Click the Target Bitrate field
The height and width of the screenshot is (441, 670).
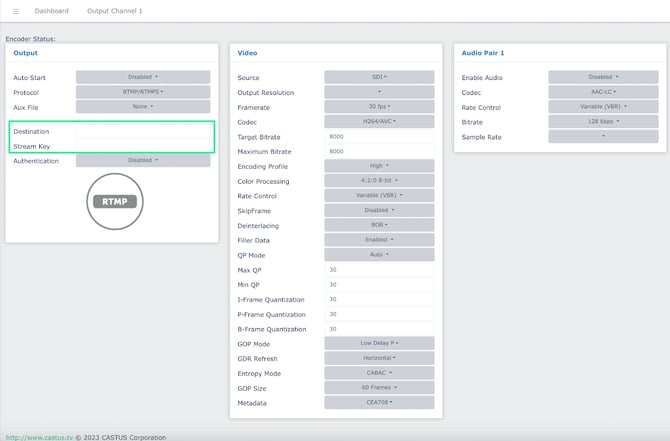click(379, 137)
